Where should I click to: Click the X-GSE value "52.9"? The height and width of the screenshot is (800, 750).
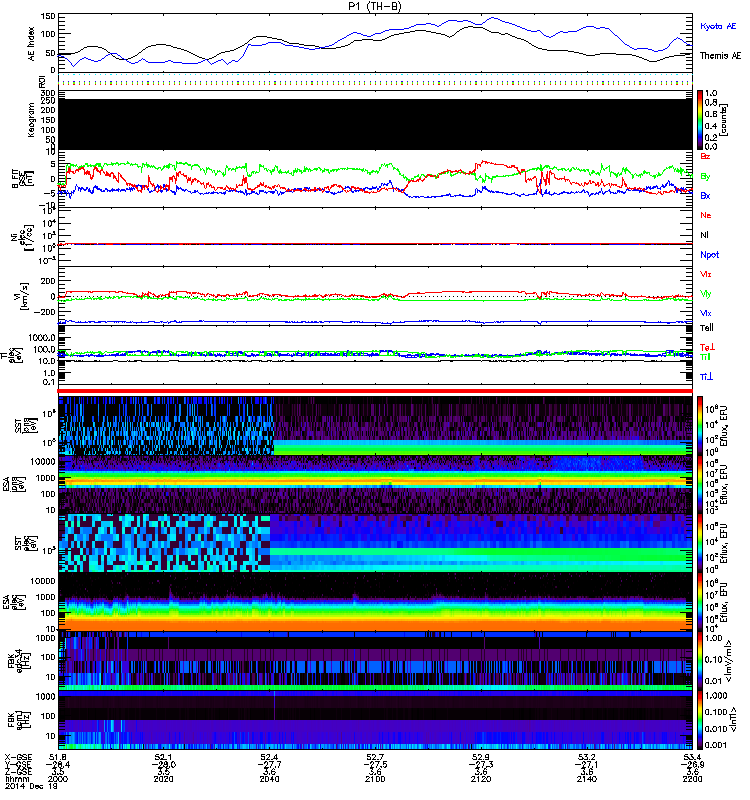(x=481, y=757)
